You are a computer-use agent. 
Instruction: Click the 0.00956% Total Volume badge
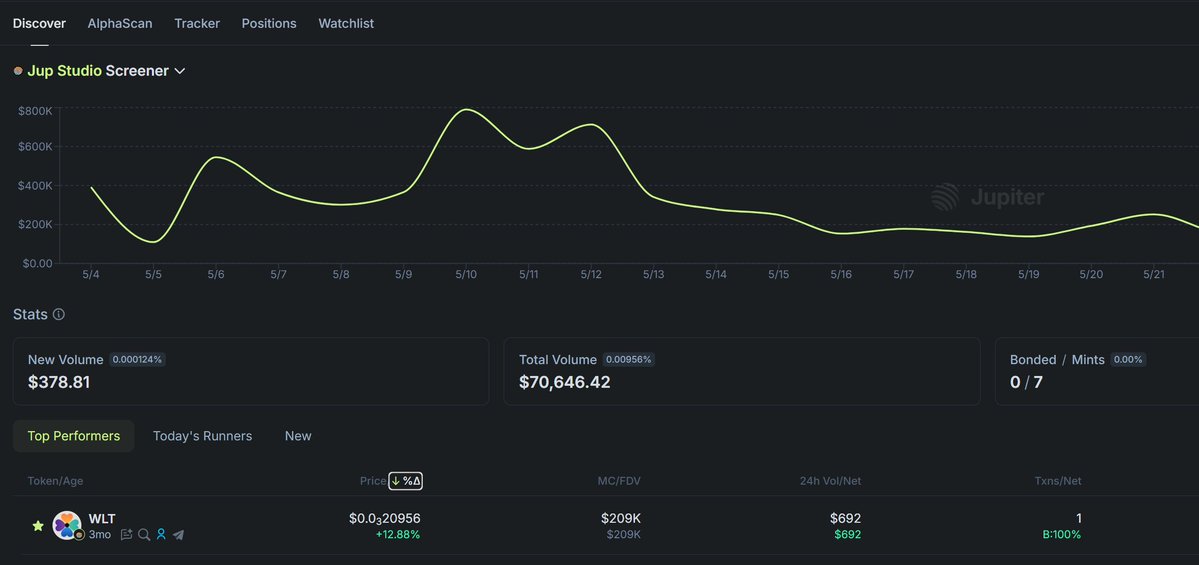click(629, 359)
